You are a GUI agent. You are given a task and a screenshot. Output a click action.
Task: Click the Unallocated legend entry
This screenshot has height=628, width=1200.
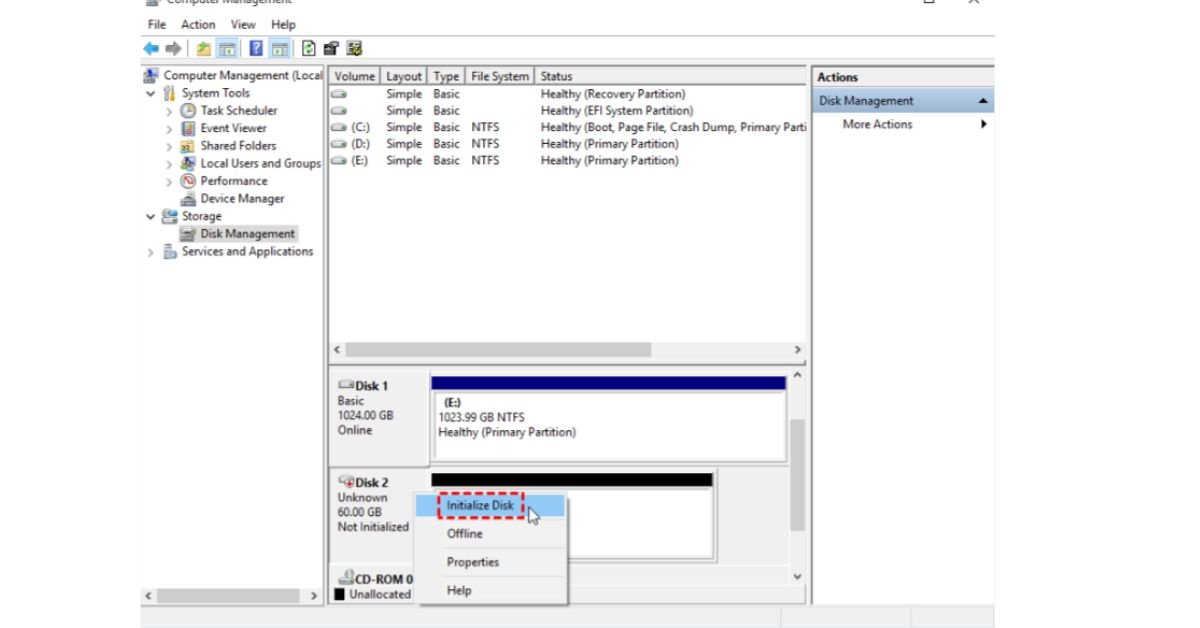click(x=372, y=594)
